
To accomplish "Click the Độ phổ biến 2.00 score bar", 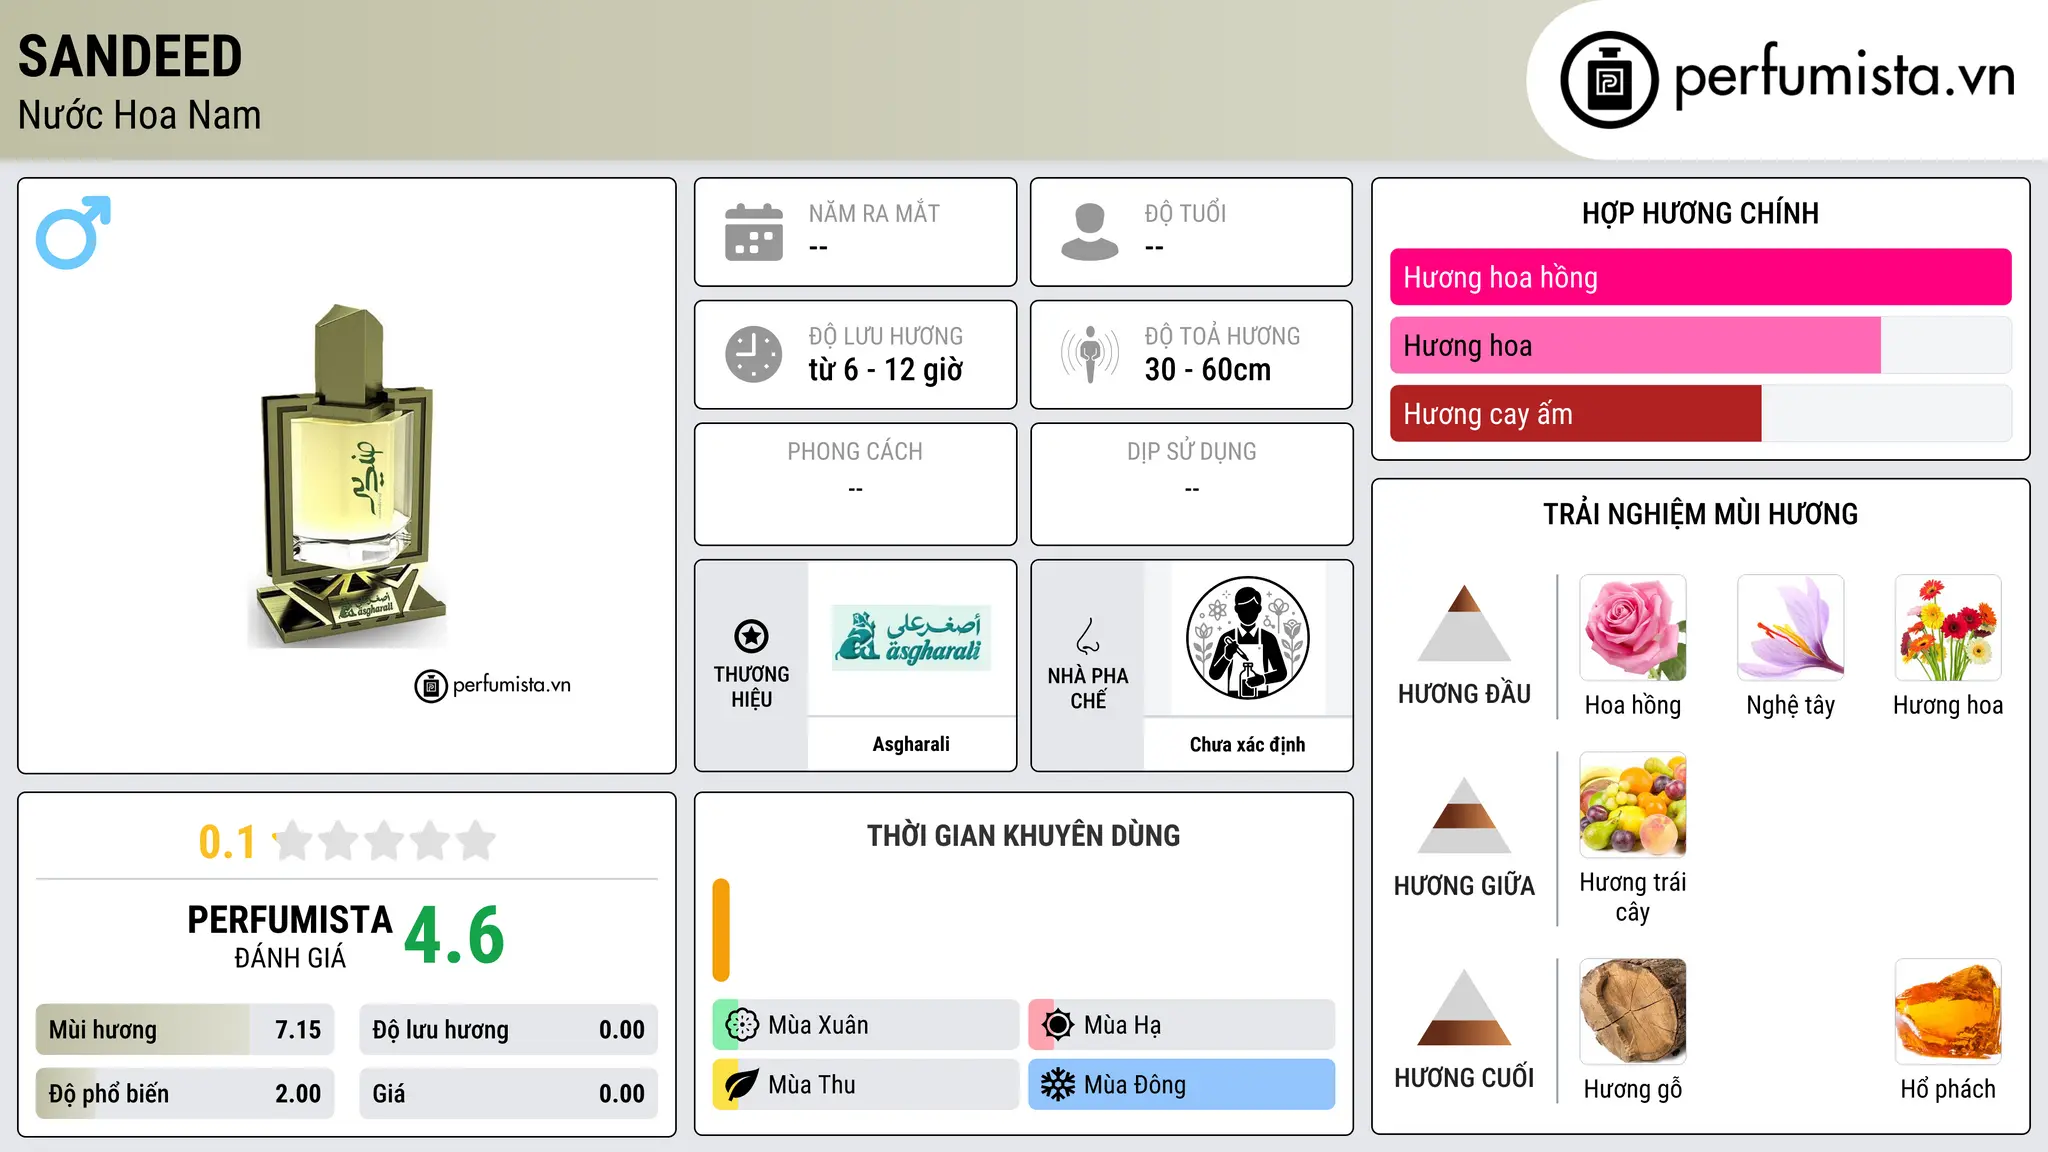I will pos(185,1094).
